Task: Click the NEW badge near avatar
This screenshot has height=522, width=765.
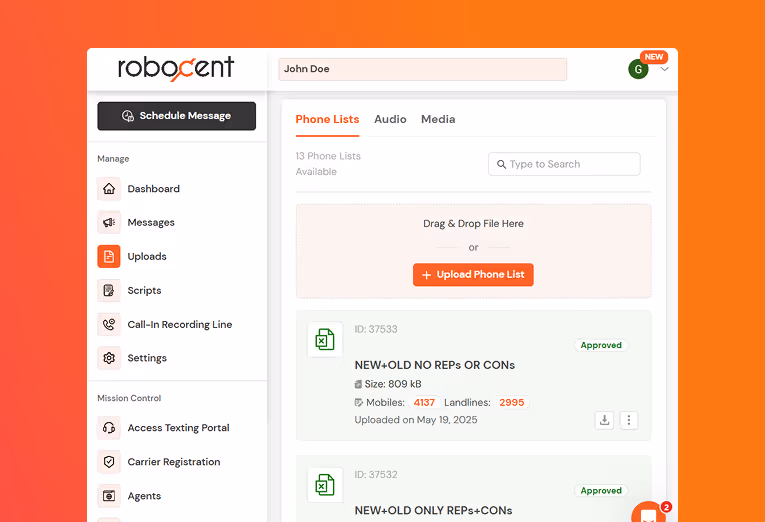Action: pos(654,57)
